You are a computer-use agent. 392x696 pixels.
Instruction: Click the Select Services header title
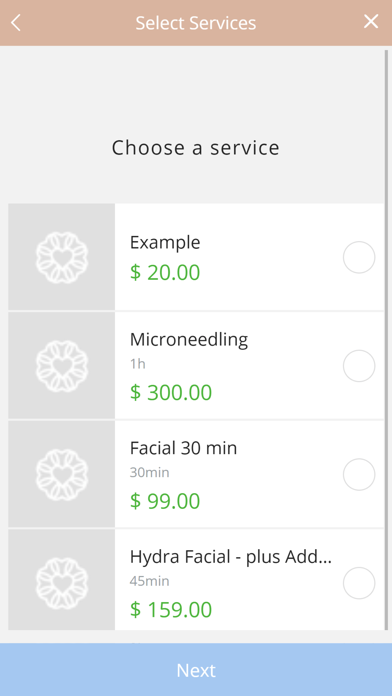click(196, 23)
